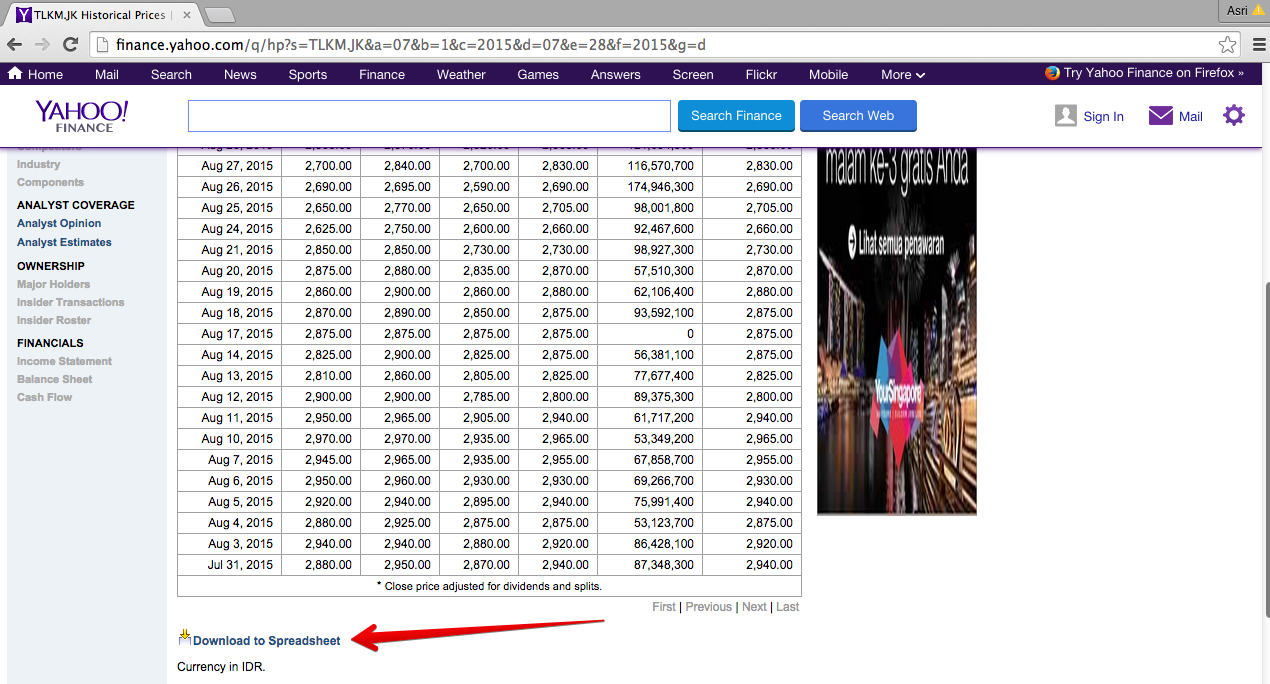The image size is (1270, 684).
Task: Bookmark the page with the star icon
Action: click(x=1227, y=44)
